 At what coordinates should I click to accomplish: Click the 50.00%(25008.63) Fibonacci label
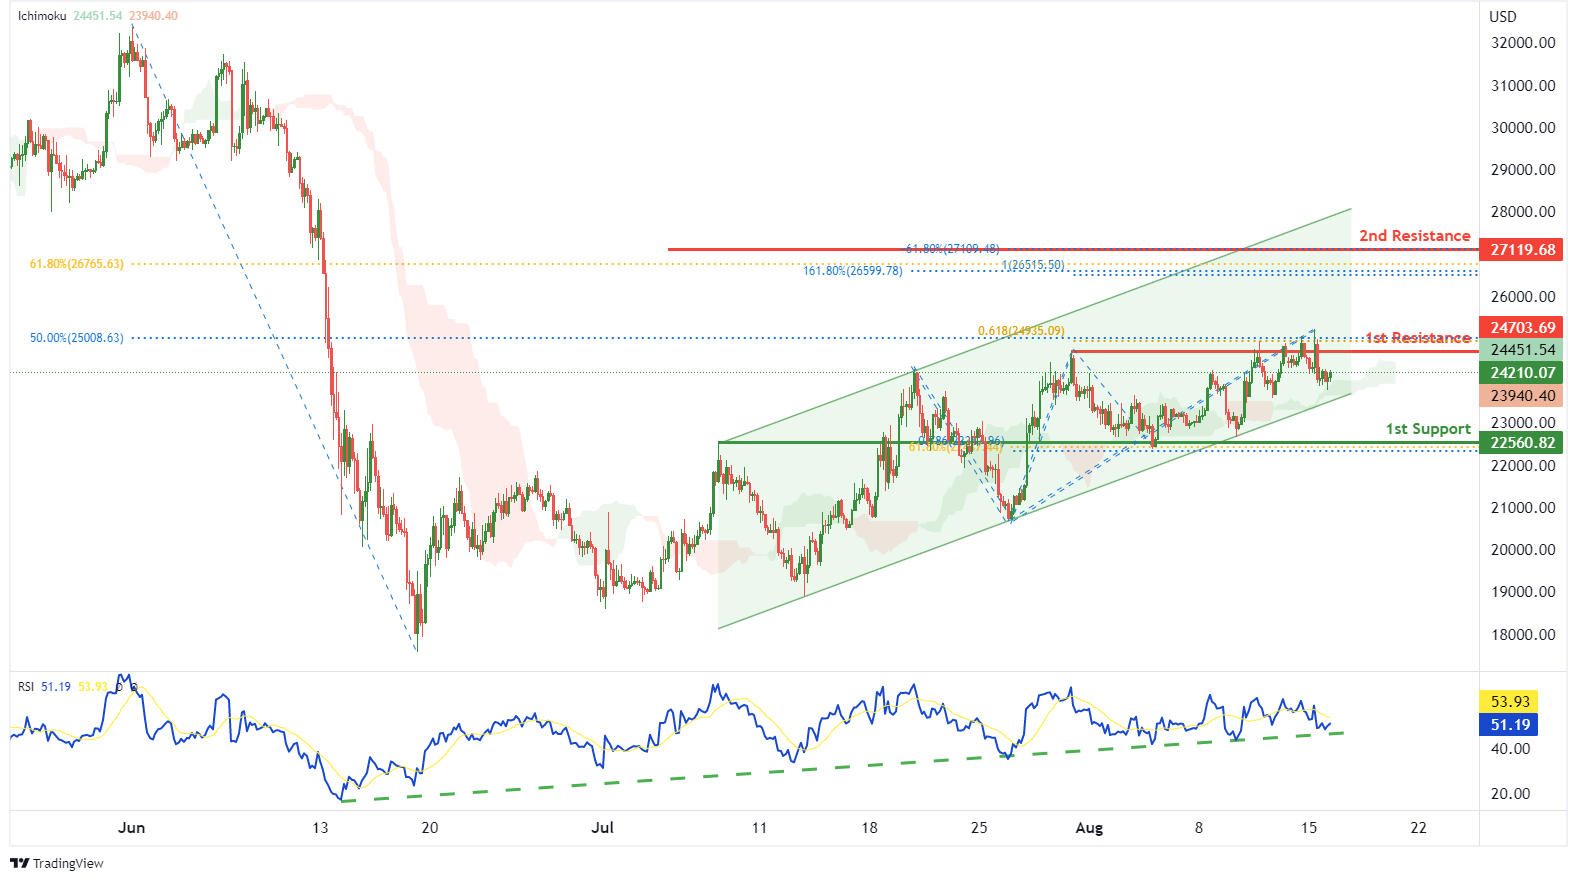point(77,338)
